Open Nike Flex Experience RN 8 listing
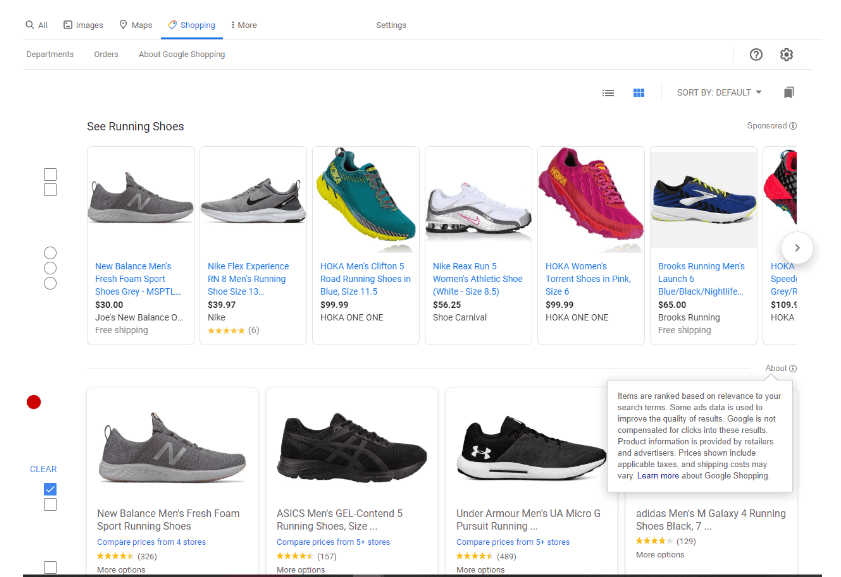841x577 pixels. point(248,278)
